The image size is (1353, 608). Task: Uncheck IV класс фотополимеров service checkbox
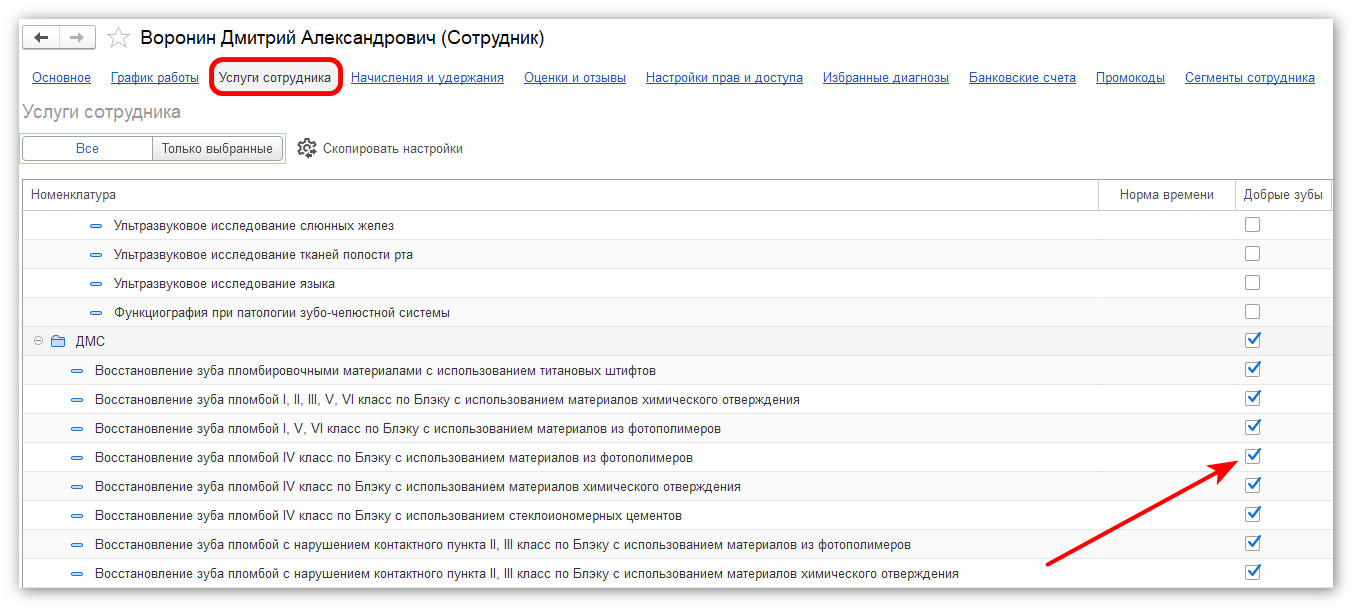coord(1252,456)
